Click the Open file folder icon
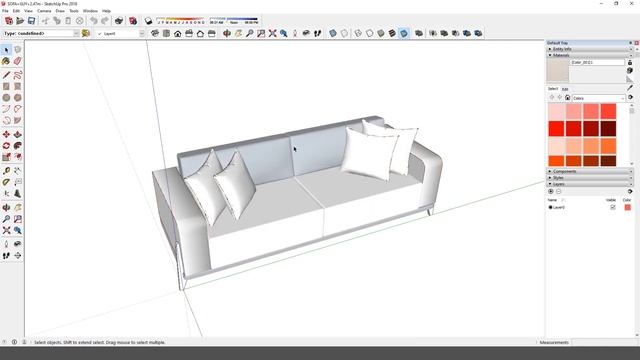This screenshot has width=640, height=360. point(20,21)
